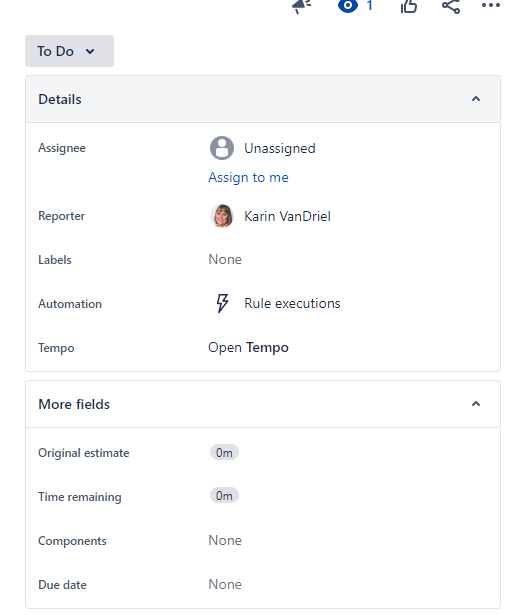Collapse the More fields section chevron
Screen dimensions: 519x615
(476, 404)
